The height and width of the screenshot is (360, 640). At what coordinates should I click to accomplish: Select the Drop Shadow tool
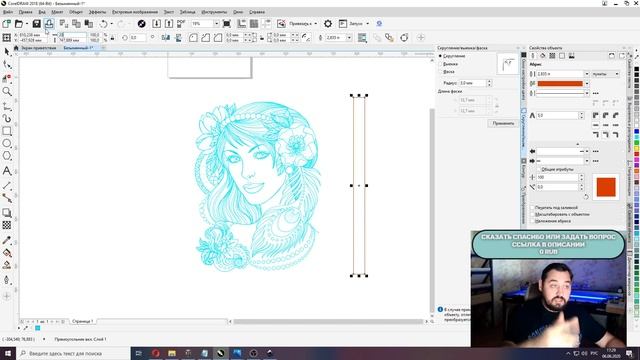pos(7,213)
